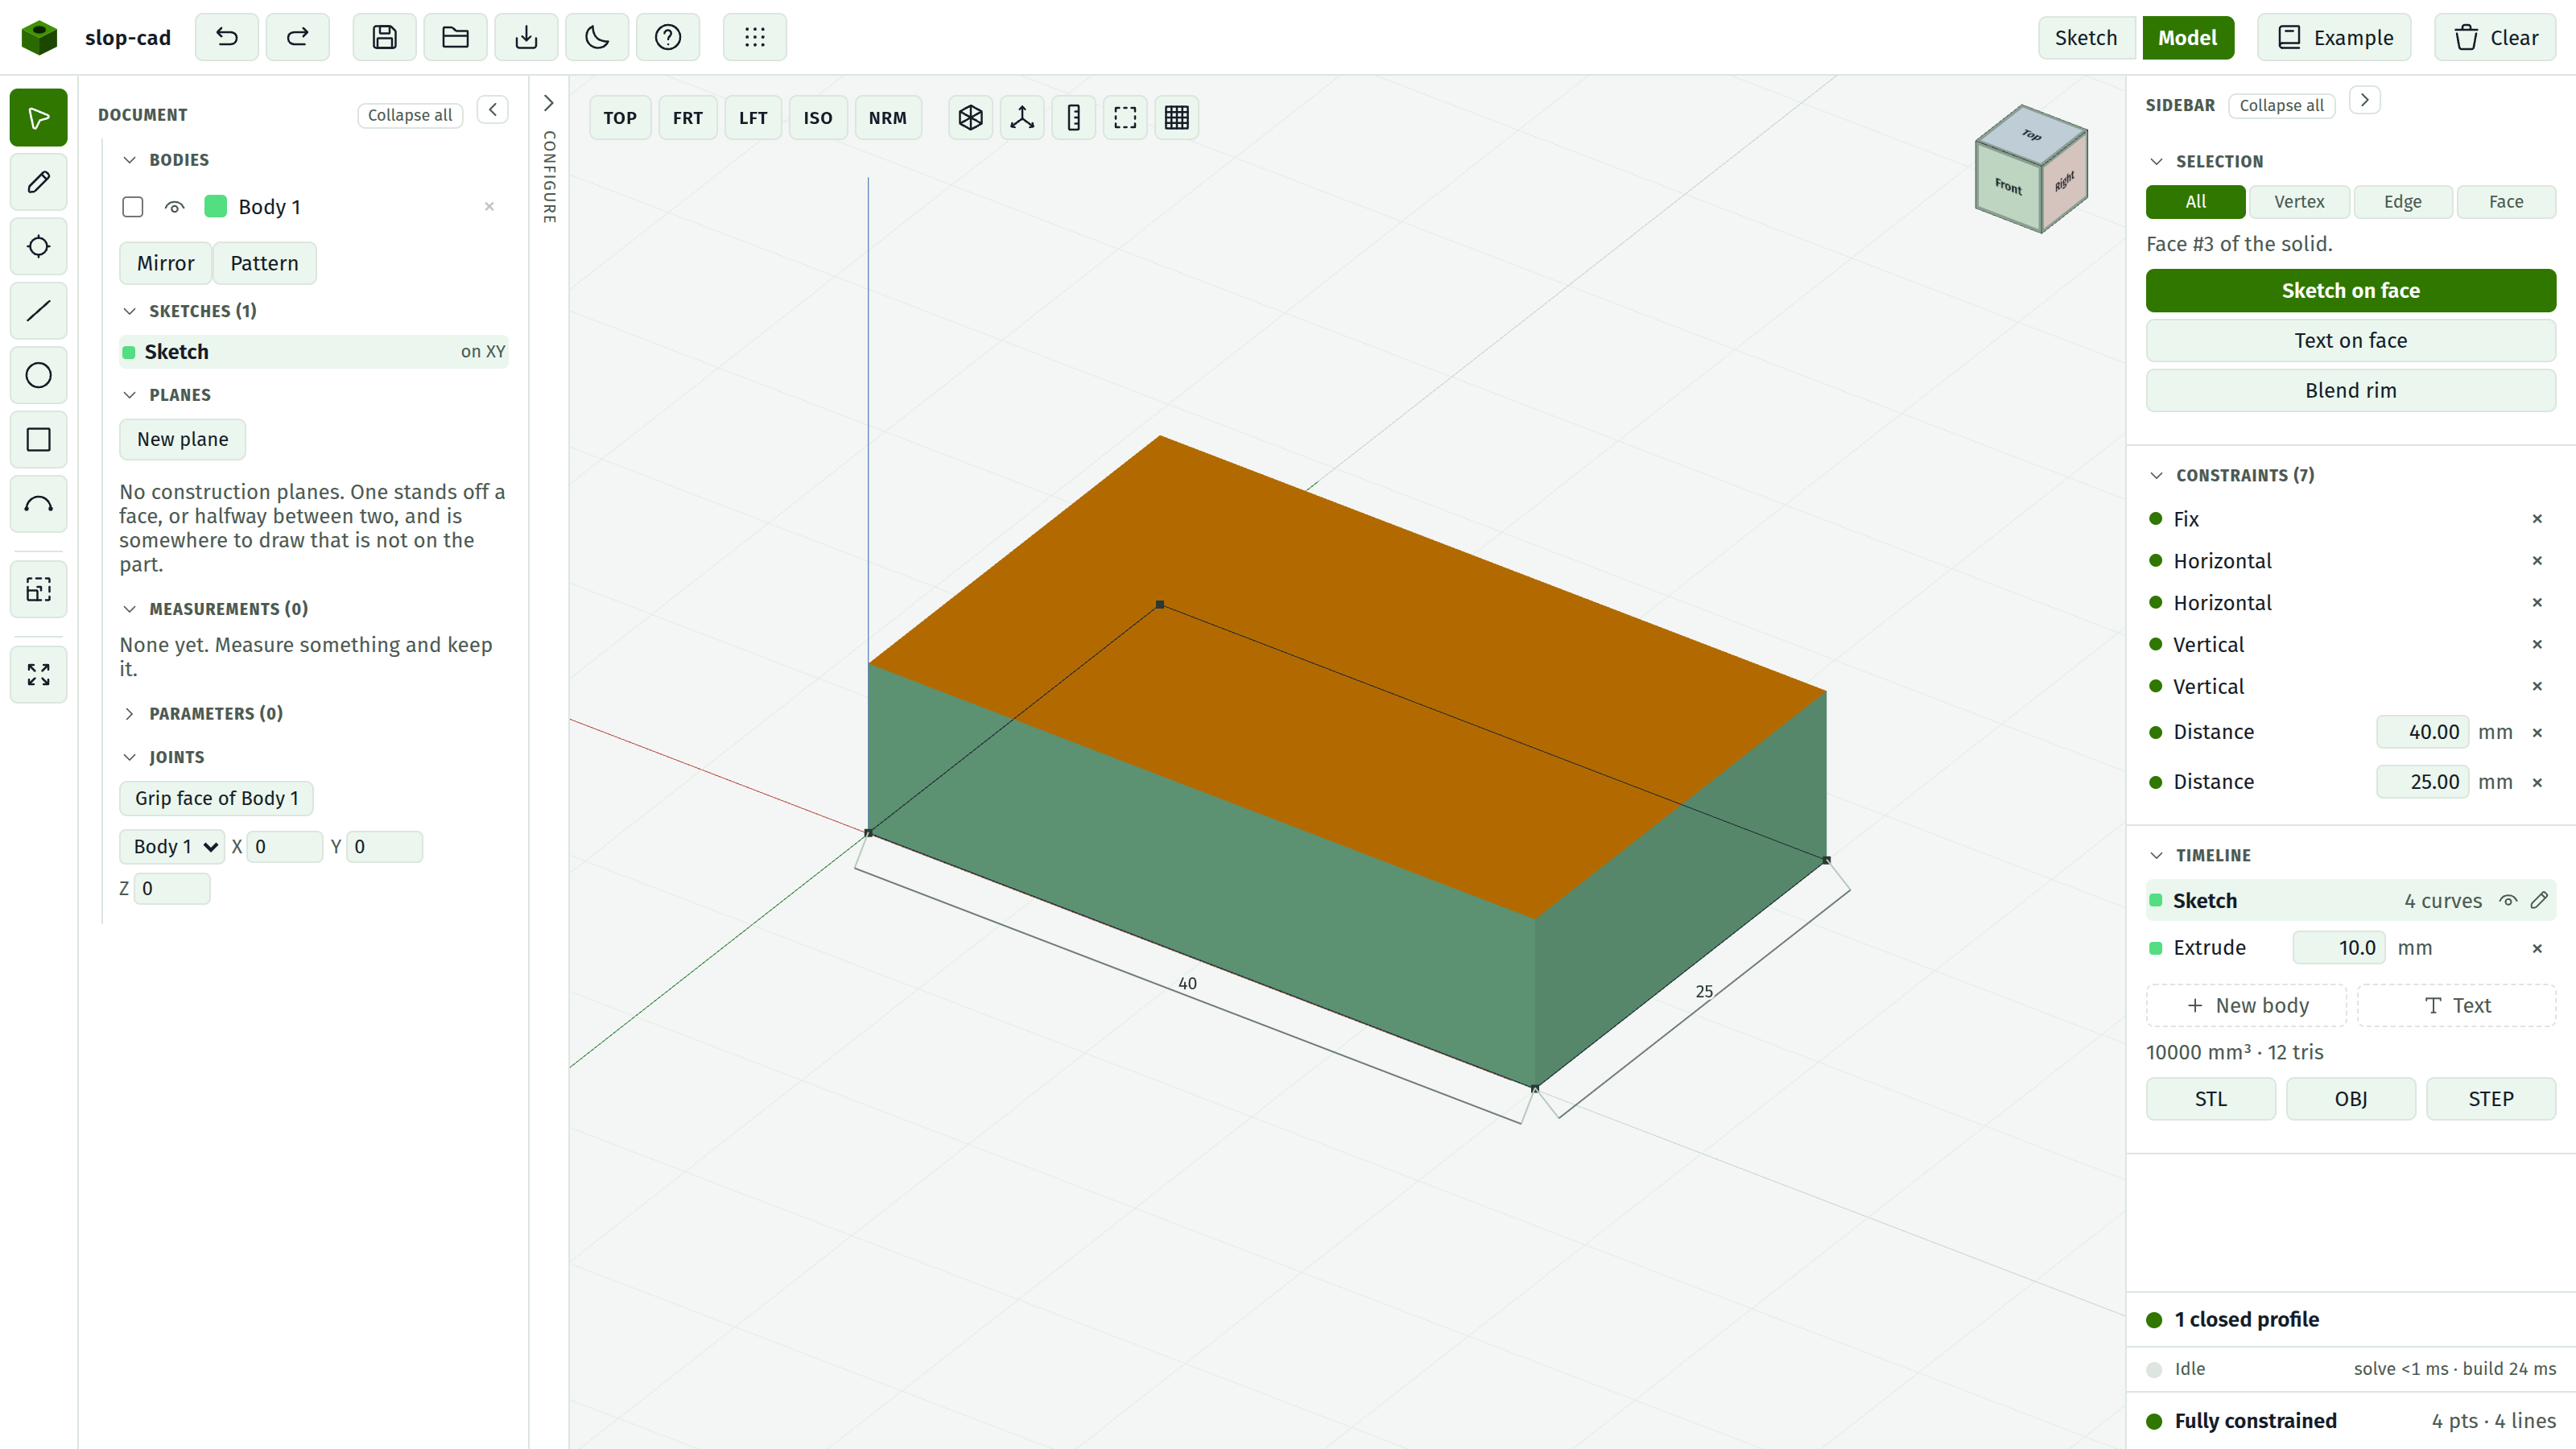
Task: Expand the Parameters (0) section
Action: [x=129, y=713]
